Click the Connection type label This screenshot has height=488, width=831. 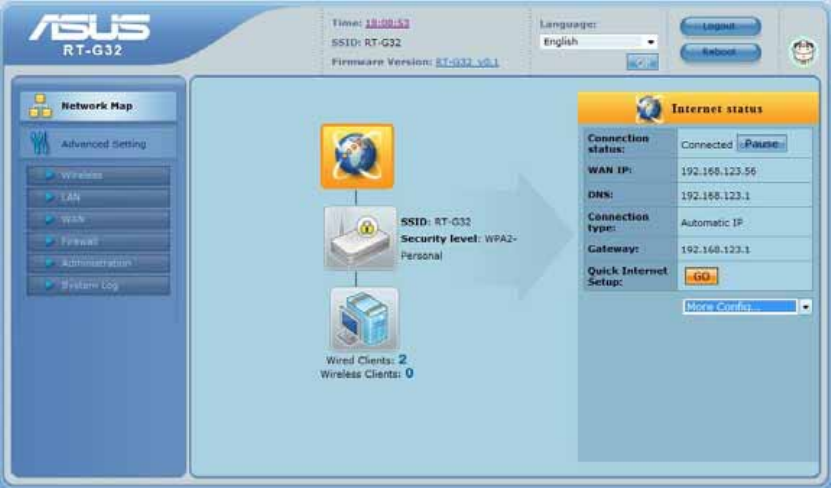tap(618, 222)
